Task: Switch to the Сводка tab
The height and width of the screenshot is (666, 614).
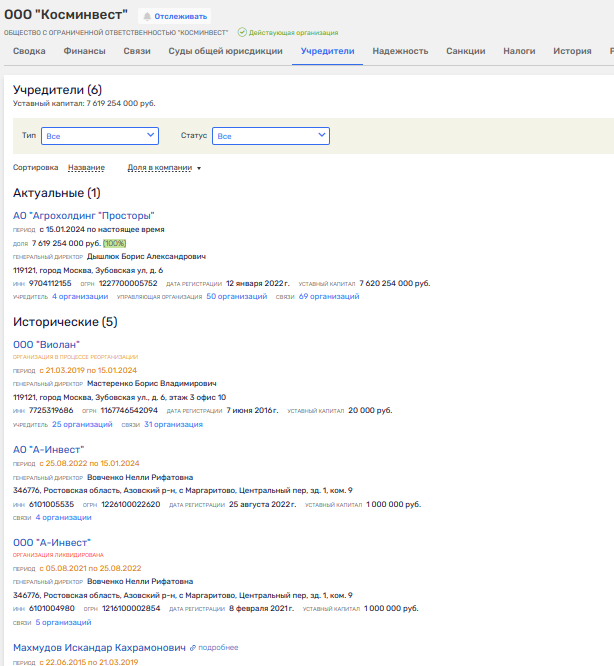Action: (29, 51)
